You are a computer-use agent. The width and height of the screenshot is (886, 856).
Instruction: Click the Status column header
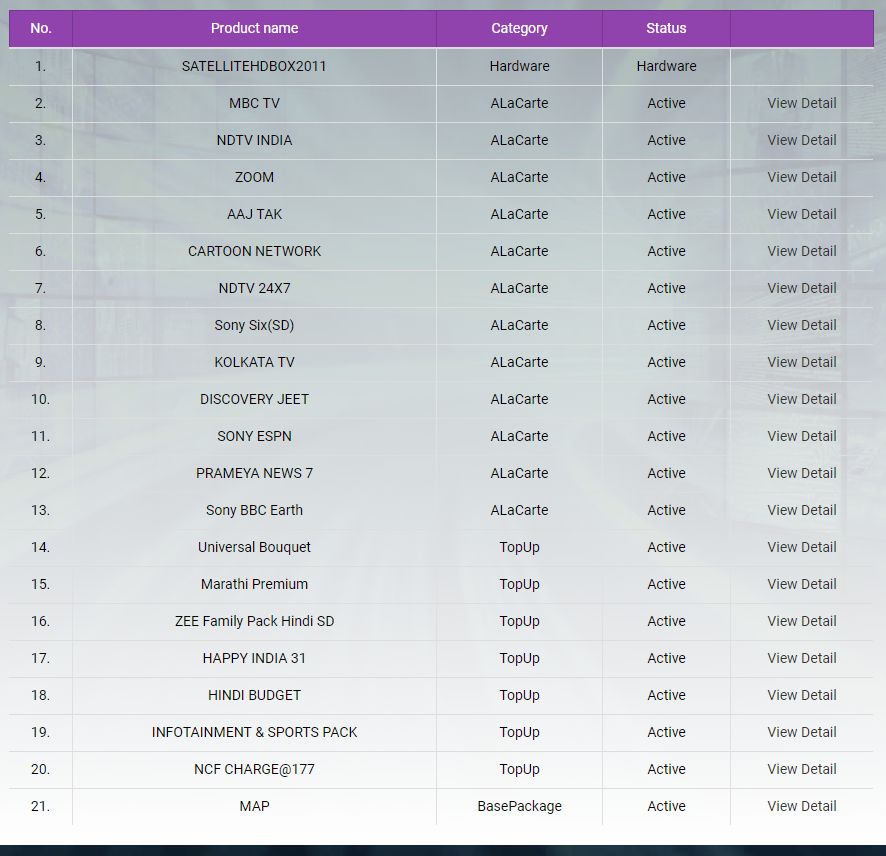point(666,28)
